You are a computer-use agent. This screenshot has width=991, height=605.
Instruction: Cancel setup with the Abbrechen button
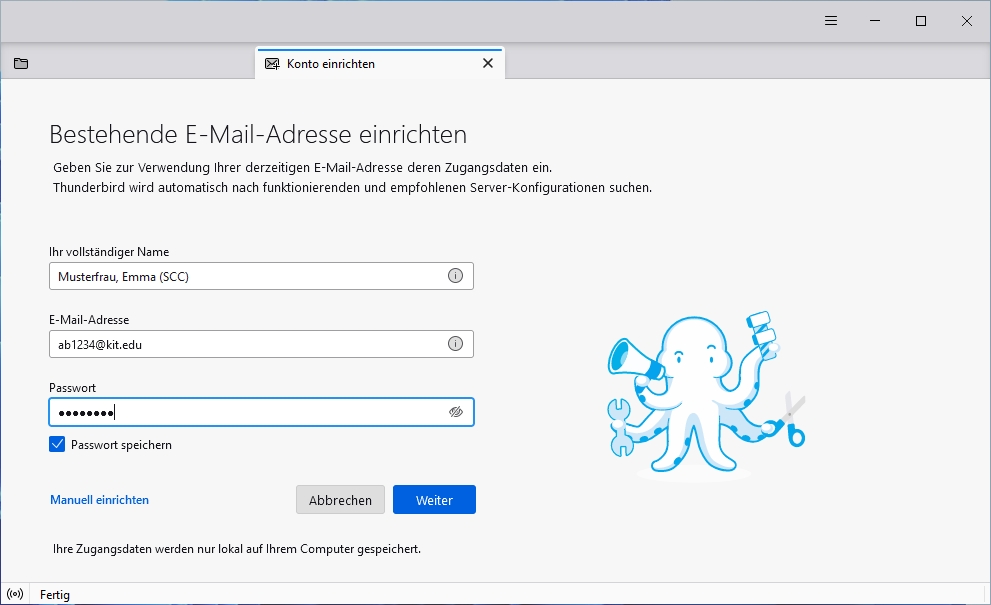(340, 500)
